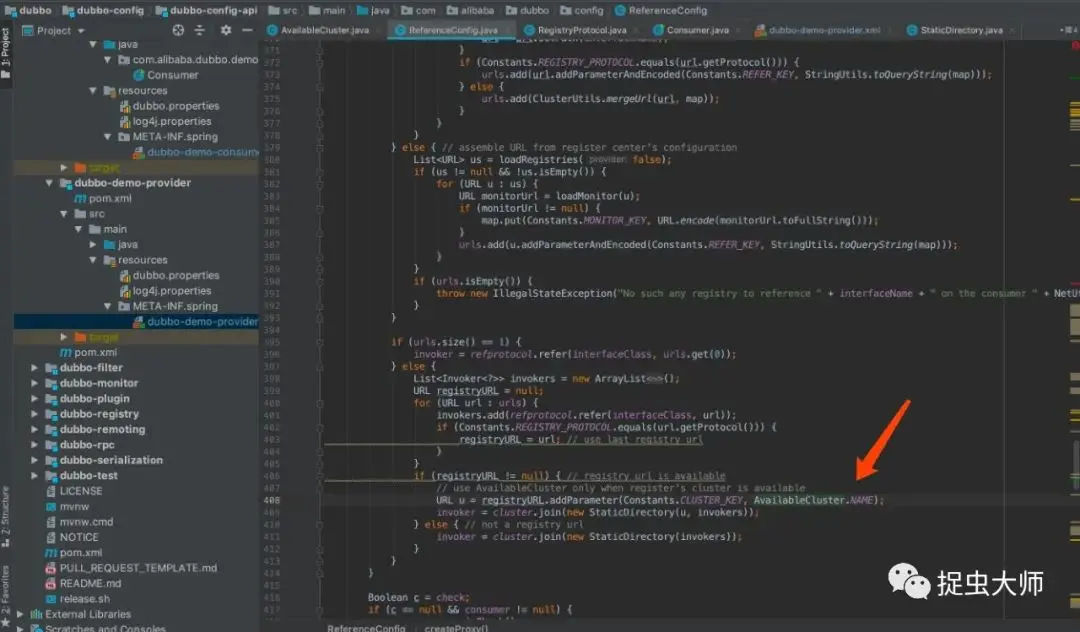Image resolution: width=1080 pixels, height=632 pixels.
Task: Click the README.md file icon
Action: [50, 583]
